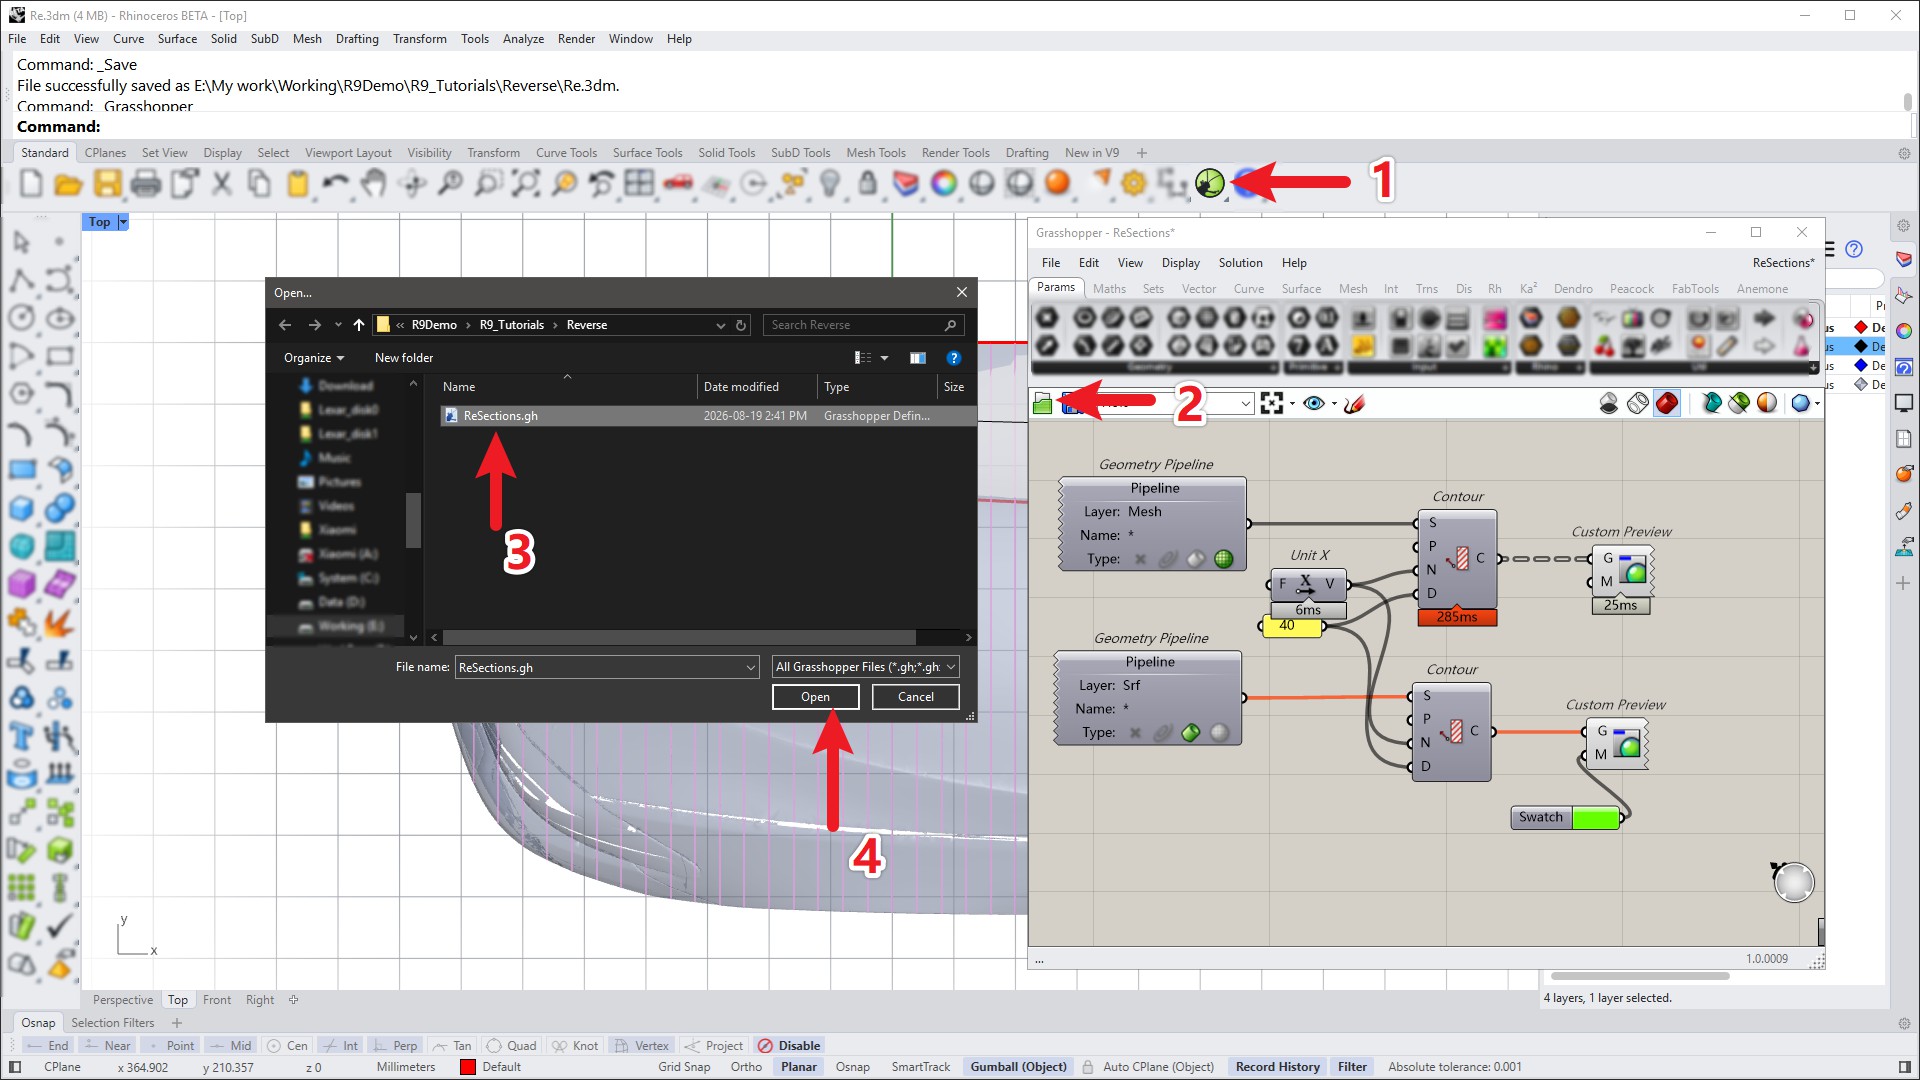Click the Open button in dialog

pyautogui.click(x=815, y=697)
